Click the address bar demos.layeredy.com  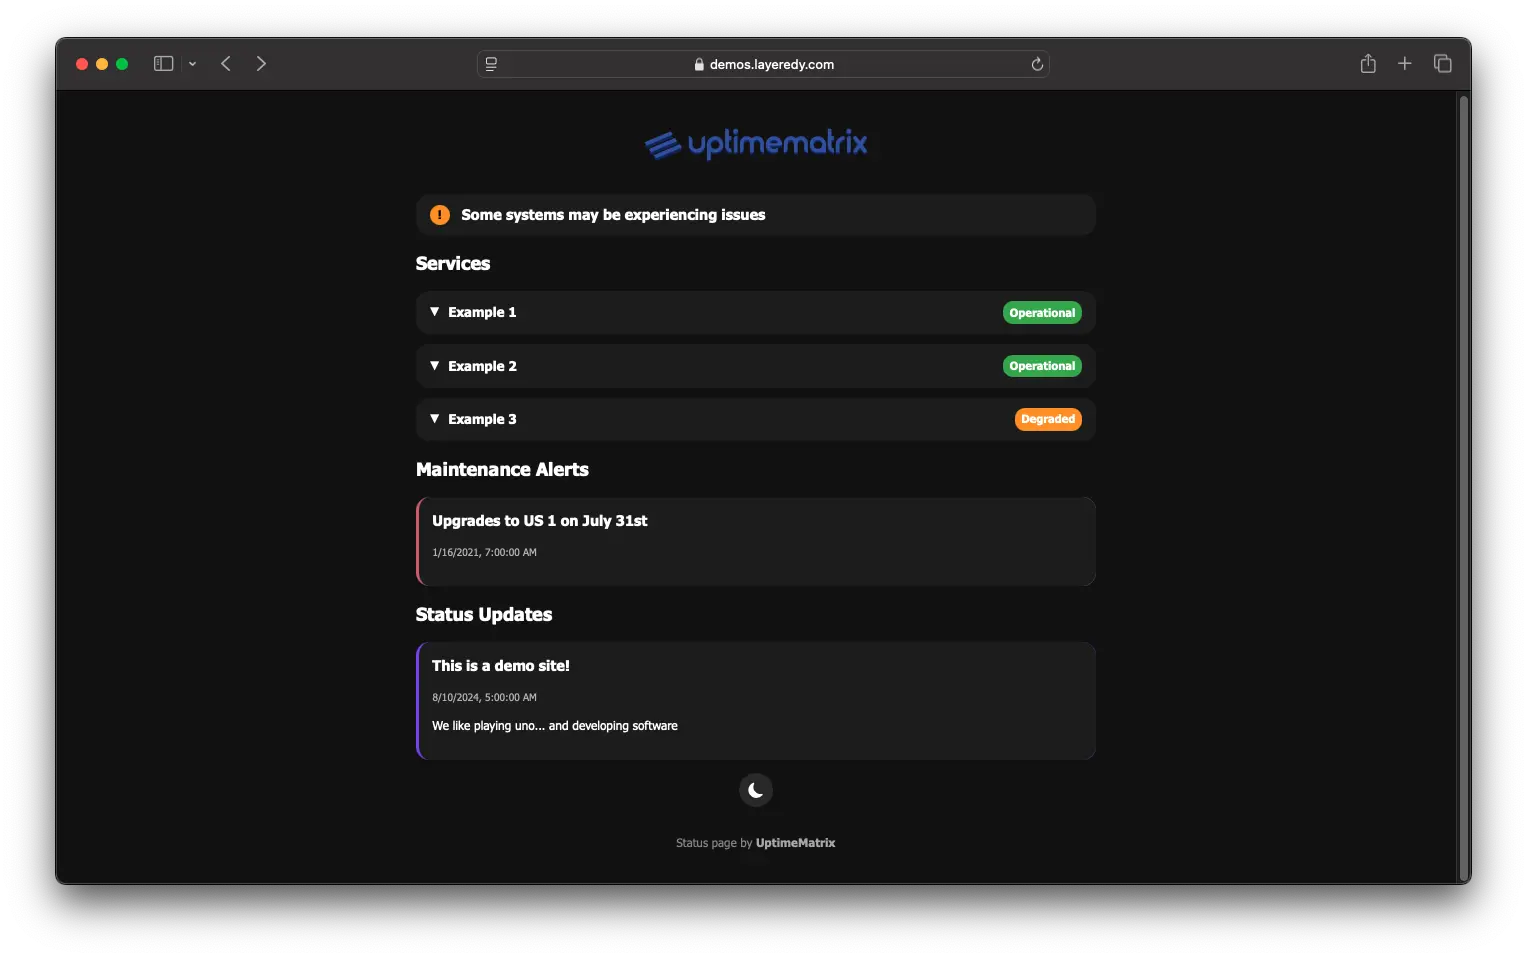[x=763, y=64]
